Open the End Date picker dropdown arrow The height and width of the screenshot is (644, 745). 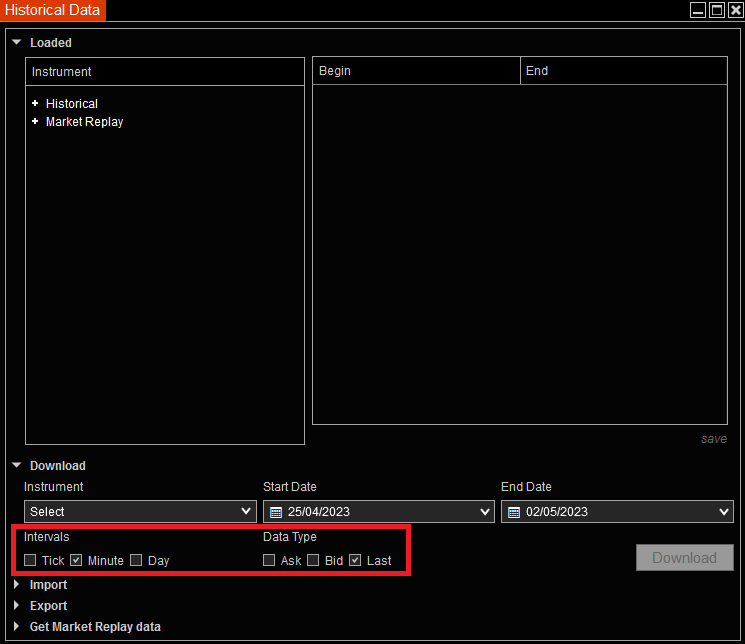pos(724,511)
